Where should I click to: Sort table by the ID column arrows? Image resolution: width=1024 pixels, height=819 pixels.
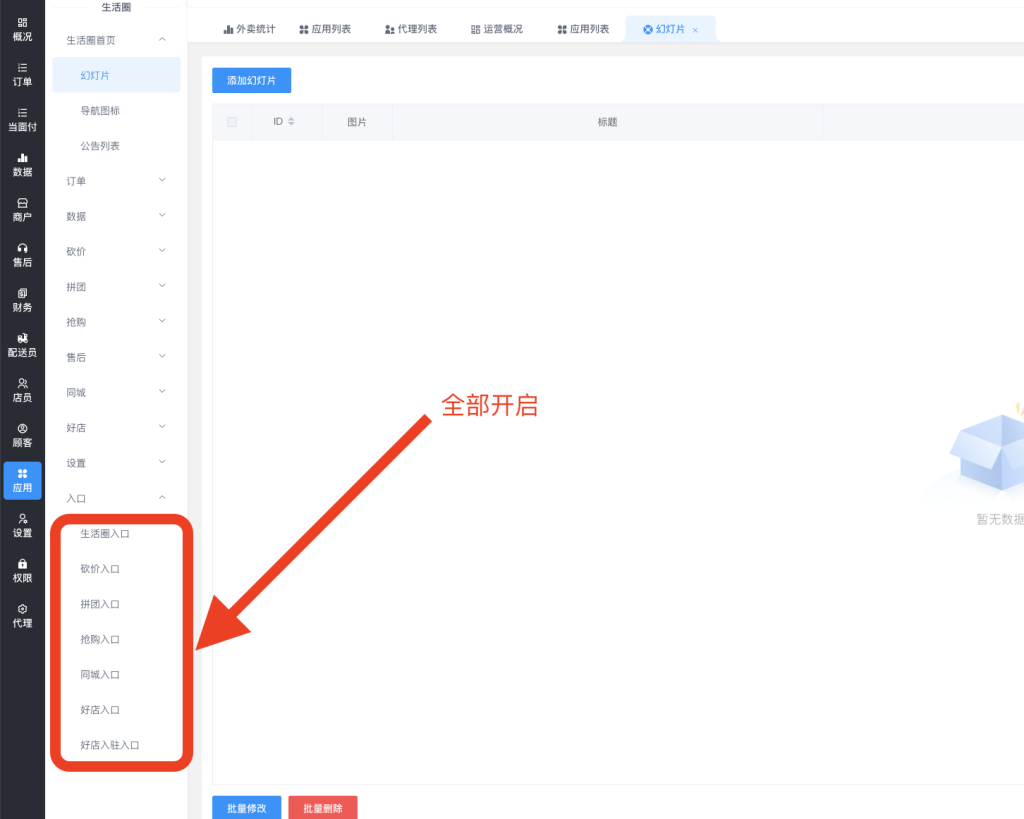click(291, 122)
